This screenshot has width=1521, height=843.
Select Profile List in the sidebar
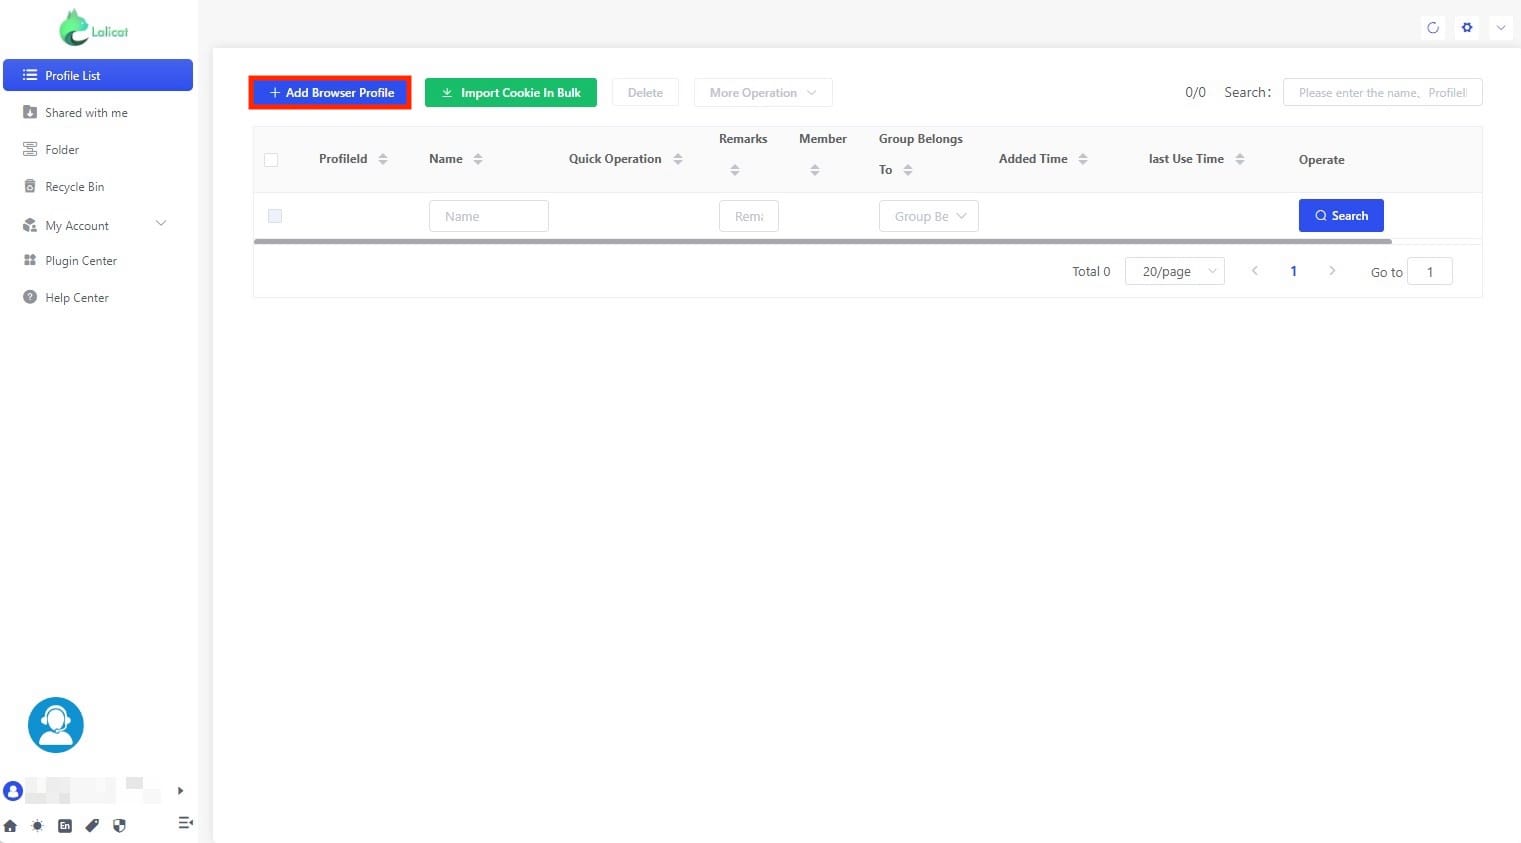(98, 75)
